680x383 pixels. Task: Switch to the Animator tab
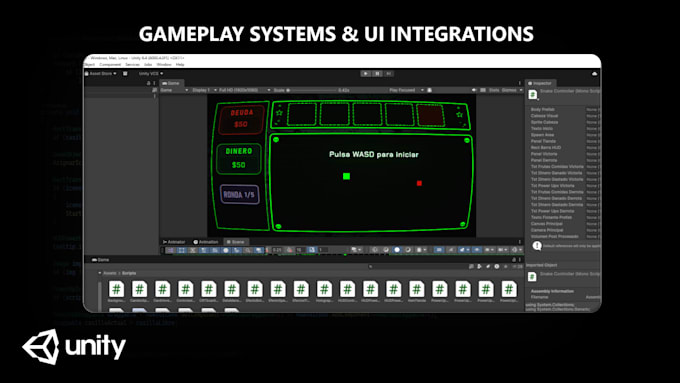tap(174, 242)
